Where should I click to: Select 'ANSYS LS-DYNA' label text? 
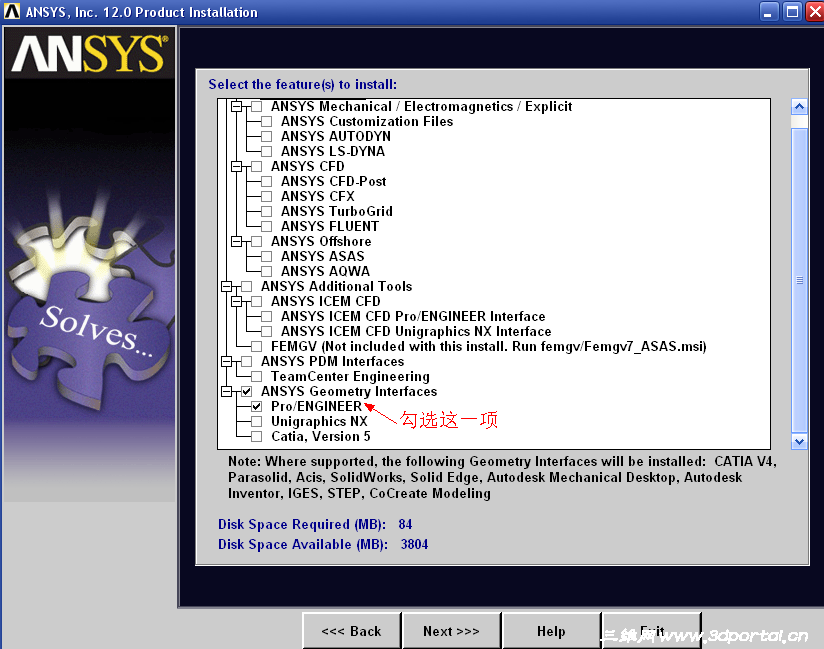333,151
